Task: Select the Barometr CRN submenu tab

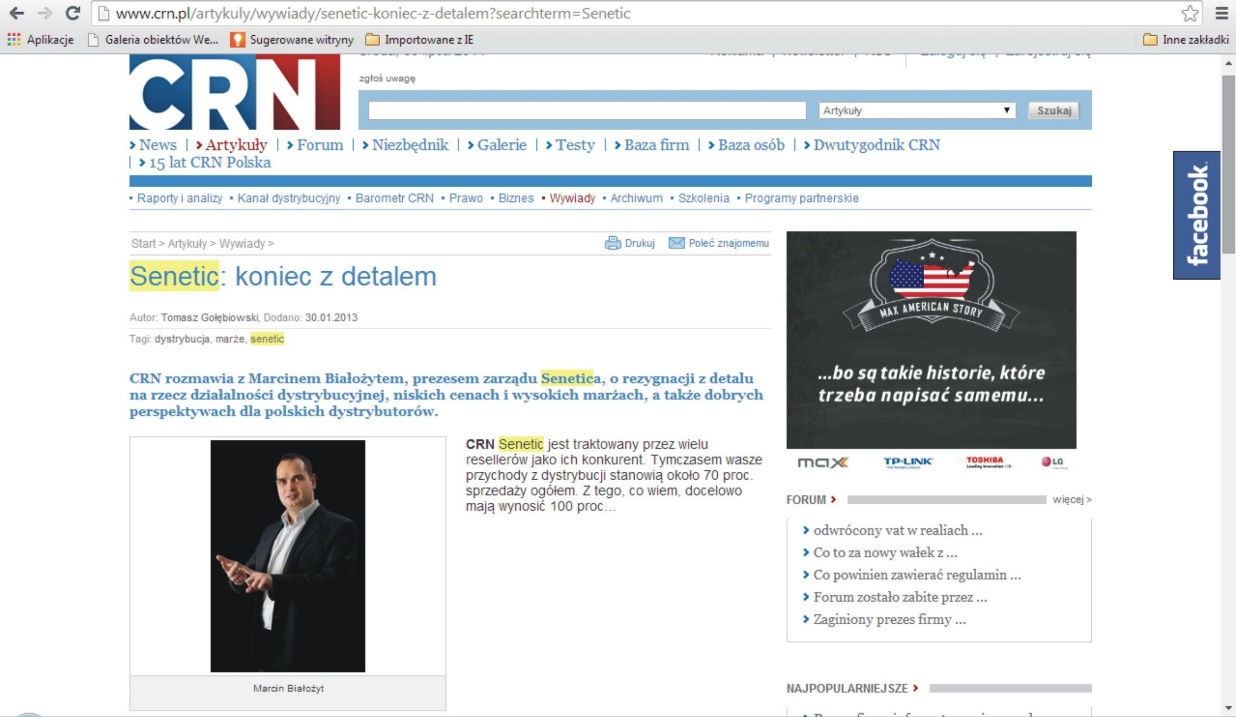Action: pyautogui.click(x=395, y=198)
